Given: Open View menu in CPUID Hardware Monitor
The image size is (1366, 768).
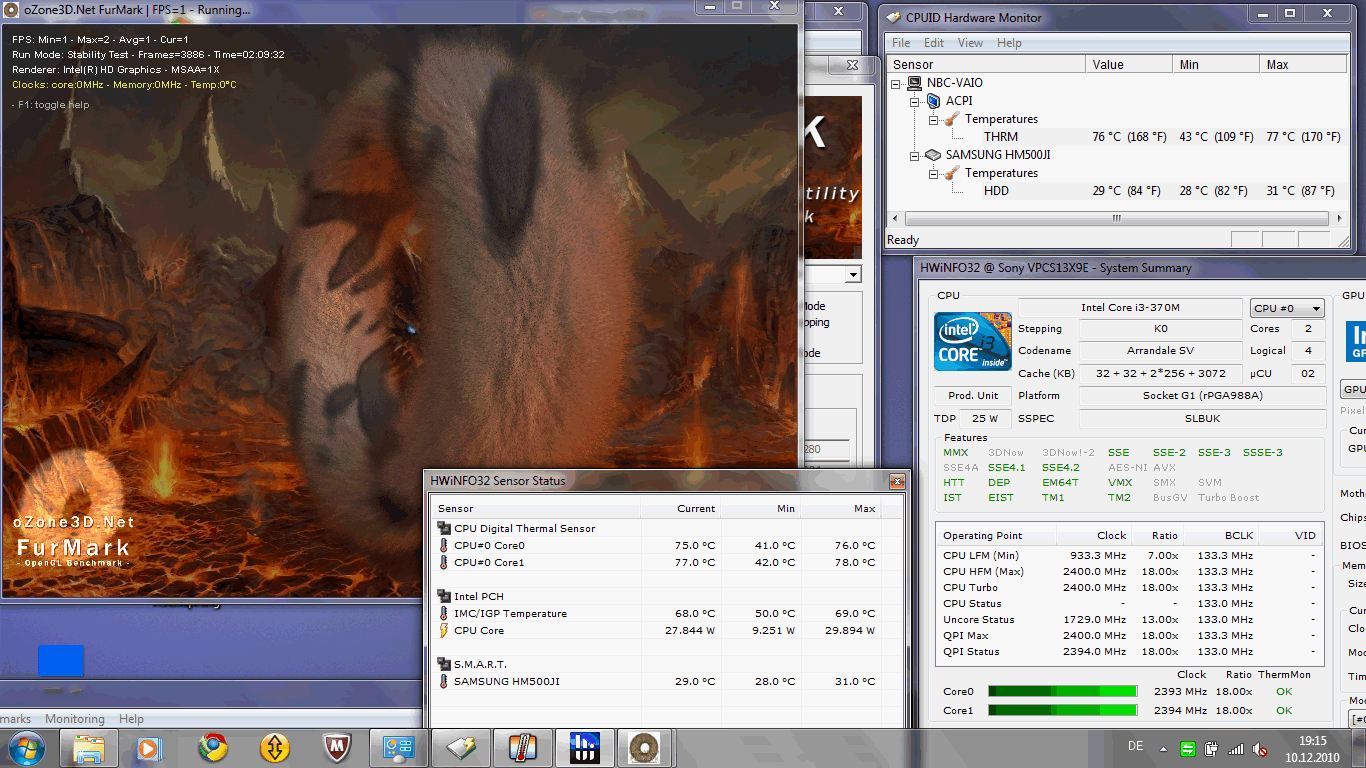Looking at the screenshot, I should tap(970, 43).
